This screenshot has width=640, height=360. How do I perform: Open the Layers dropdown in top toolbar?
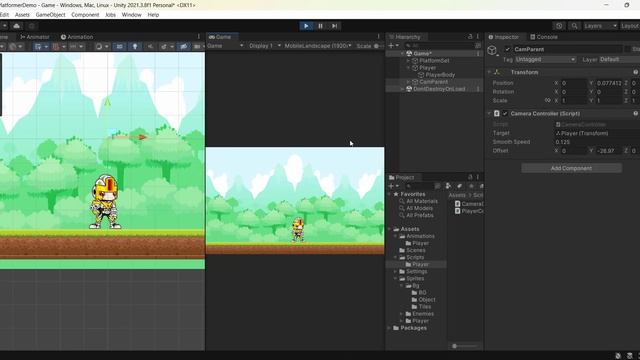600,26
